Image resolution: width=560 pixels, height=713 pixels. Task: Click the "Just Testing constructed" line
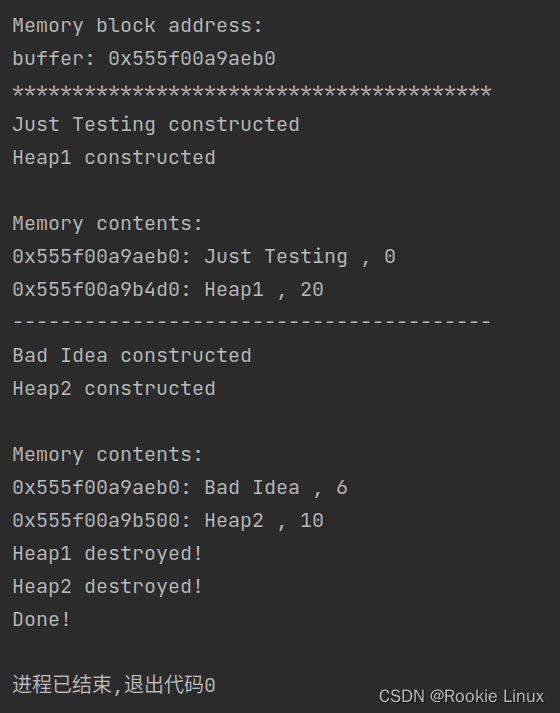(x=156, y=125)
